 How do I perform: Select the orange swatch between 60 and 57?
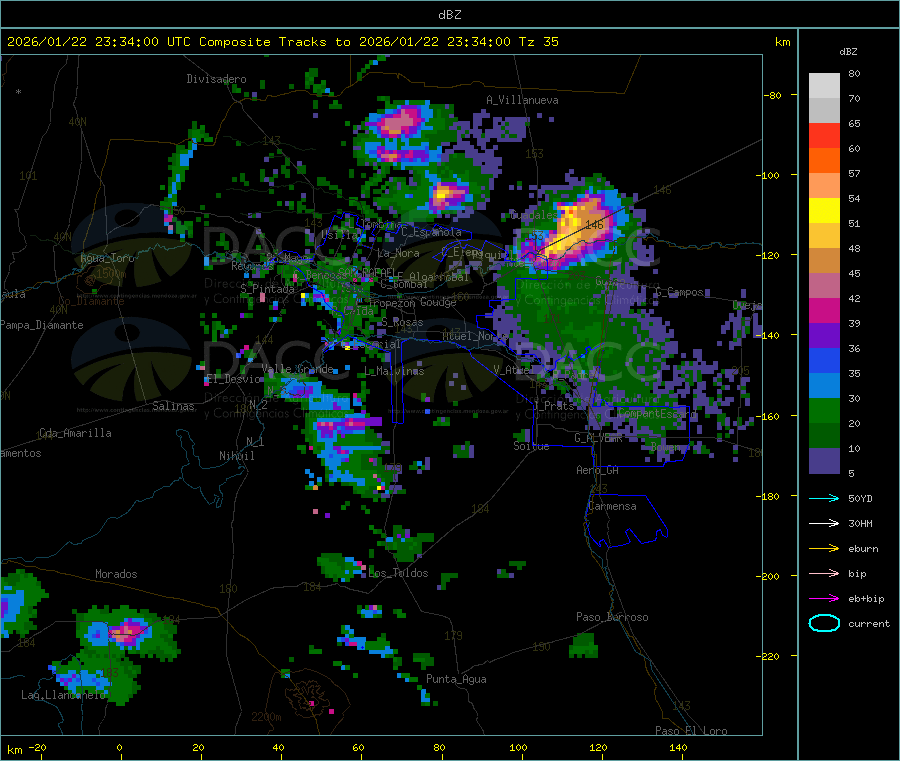point(824,161)
